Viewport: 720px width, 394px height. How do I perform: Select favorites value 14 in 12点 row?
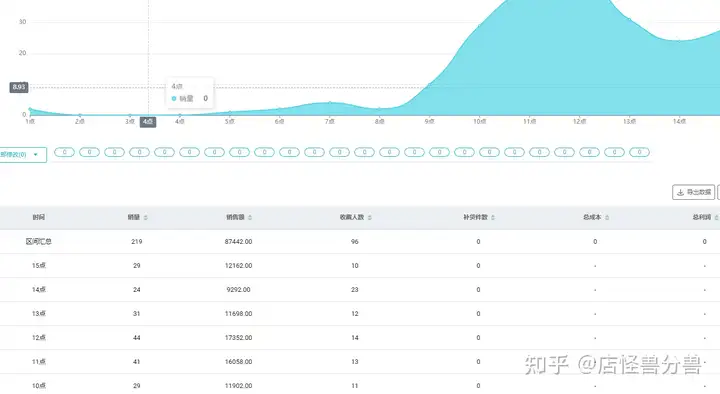pyautogui.click(x=354, y=338)
